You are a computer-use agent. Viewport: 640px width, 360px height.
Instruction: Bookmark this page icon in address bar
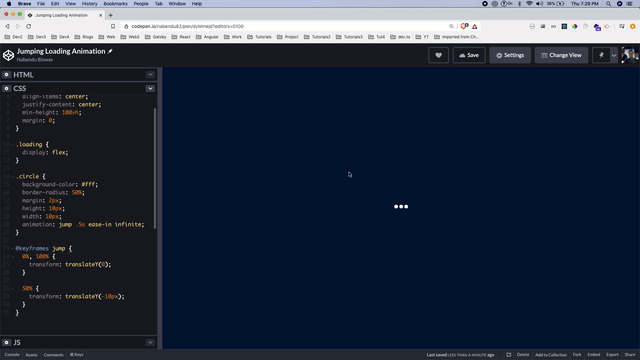[x=113, y=26]
